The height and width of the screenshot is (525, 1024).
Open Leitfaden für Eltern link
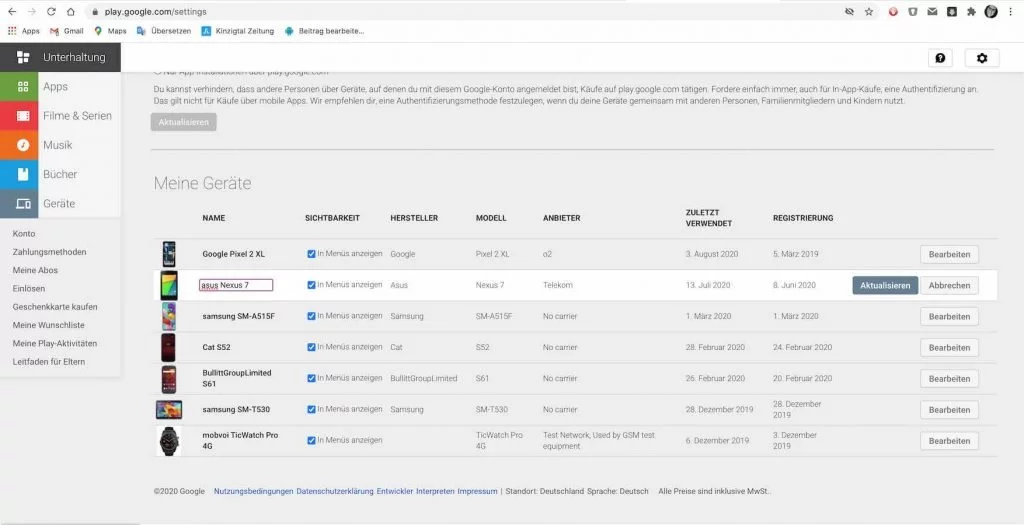49,362
